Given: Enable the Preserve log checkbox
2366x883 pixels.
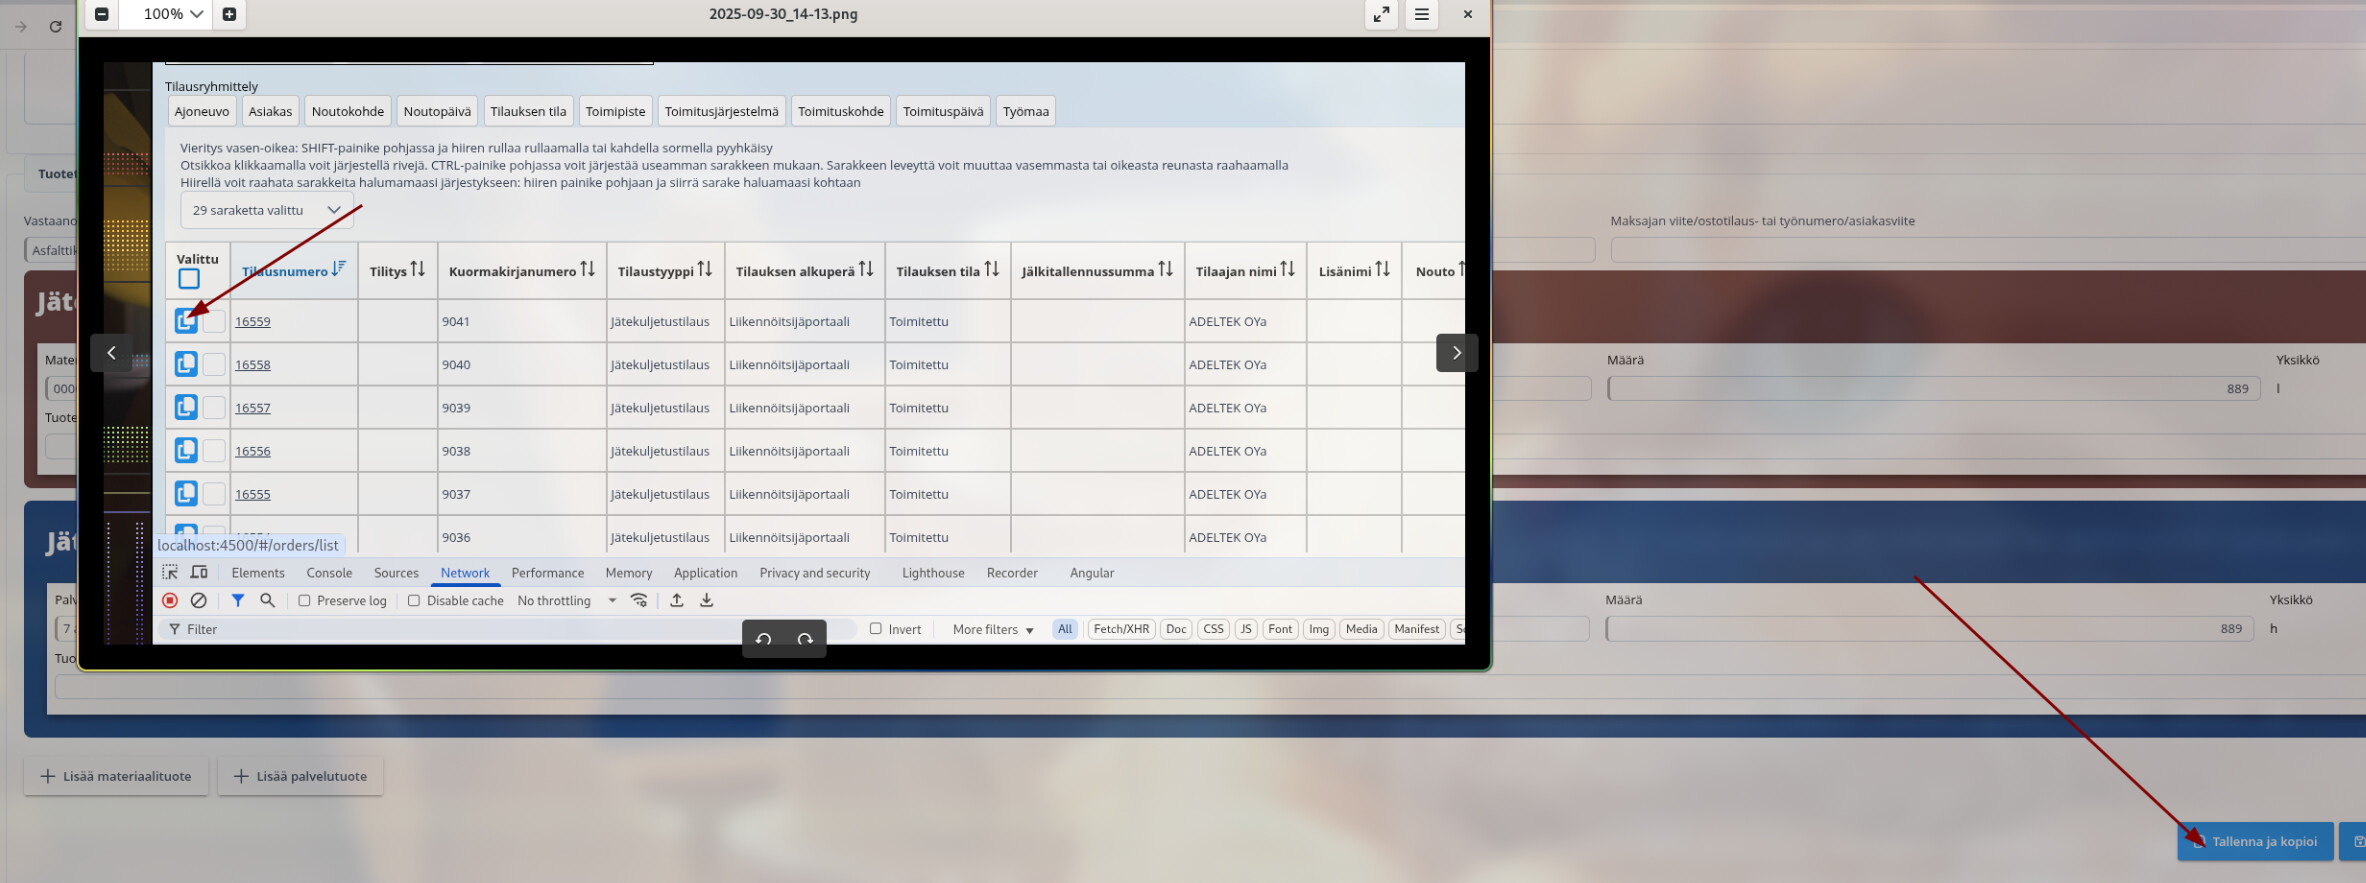Looking at the screenshot, I should pos(305,601).
